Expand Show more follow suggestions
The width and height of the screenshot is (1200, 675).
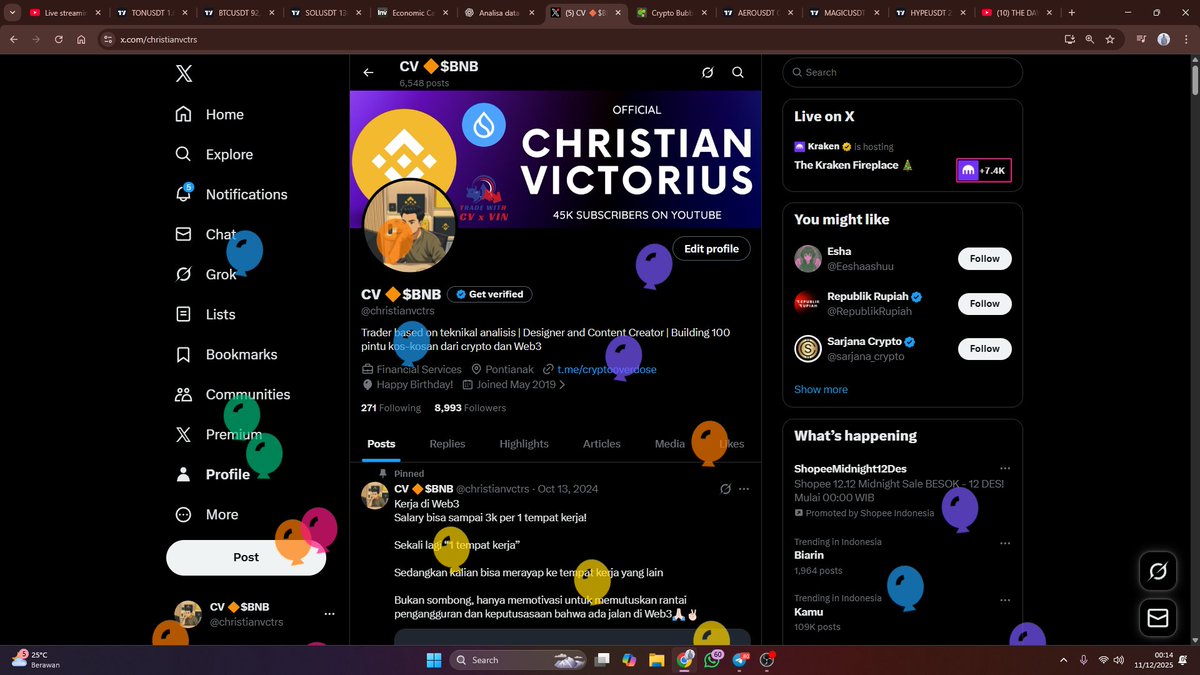tap(820, 389)
